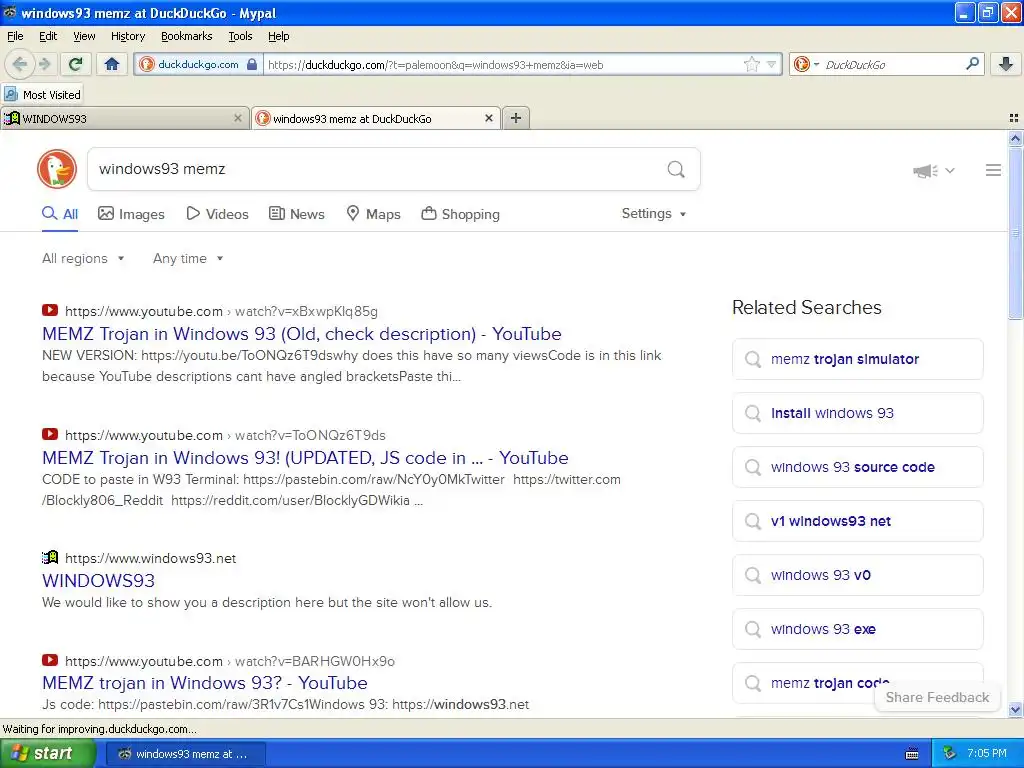Select Mypal taskbar window button

[185, 754]
